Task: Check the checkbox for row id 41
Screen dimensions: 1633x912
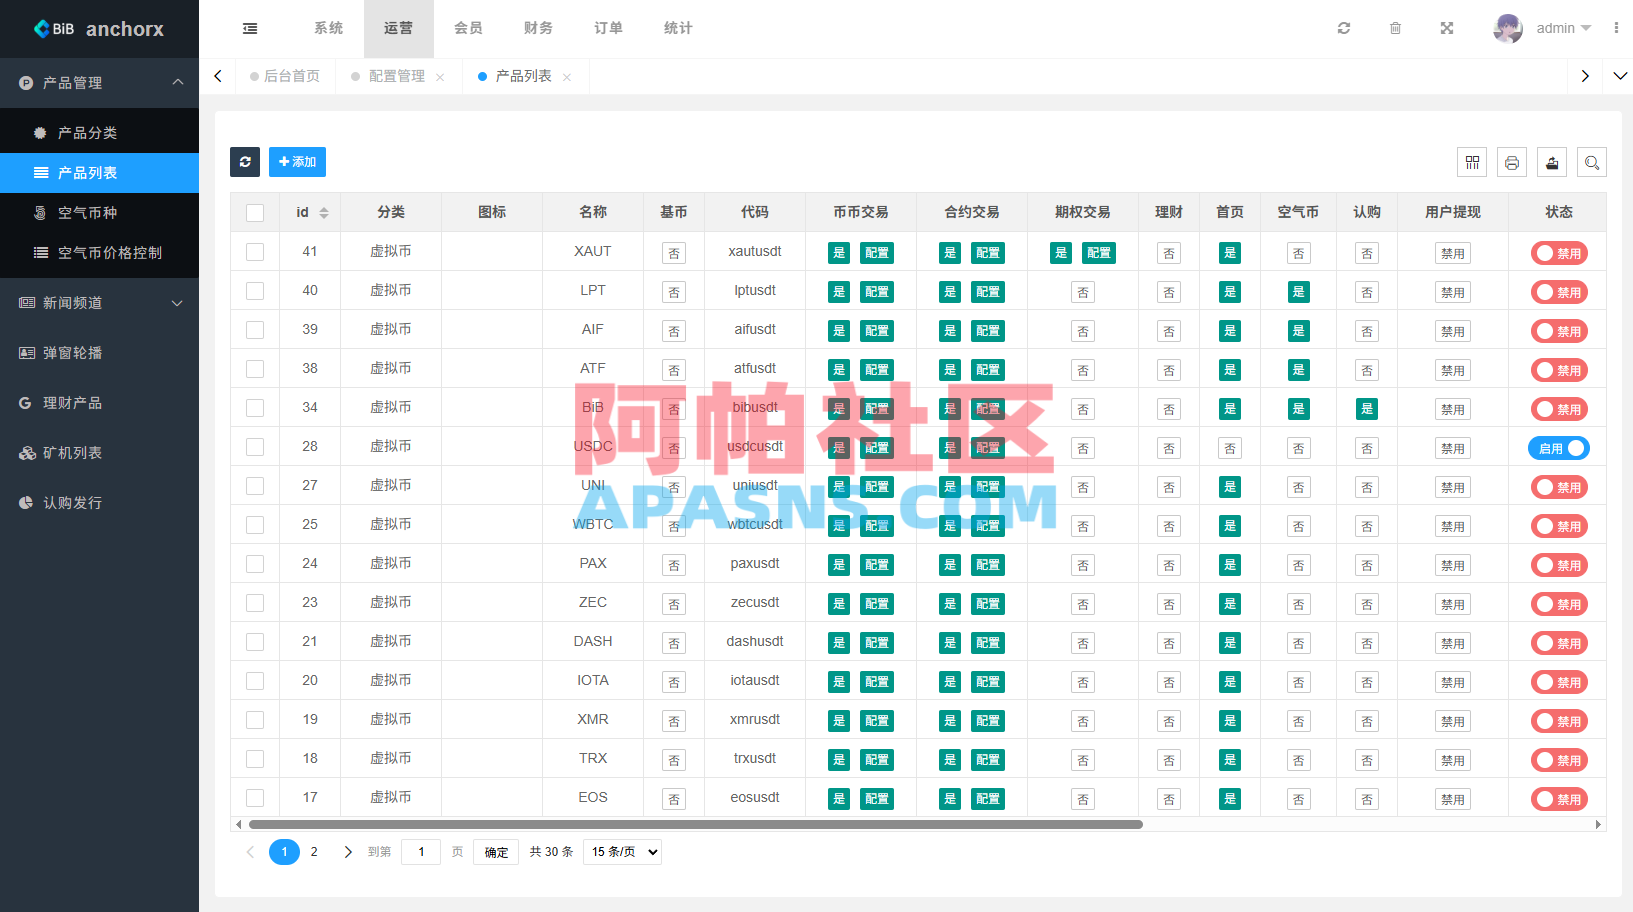Action: pos(255,252)
